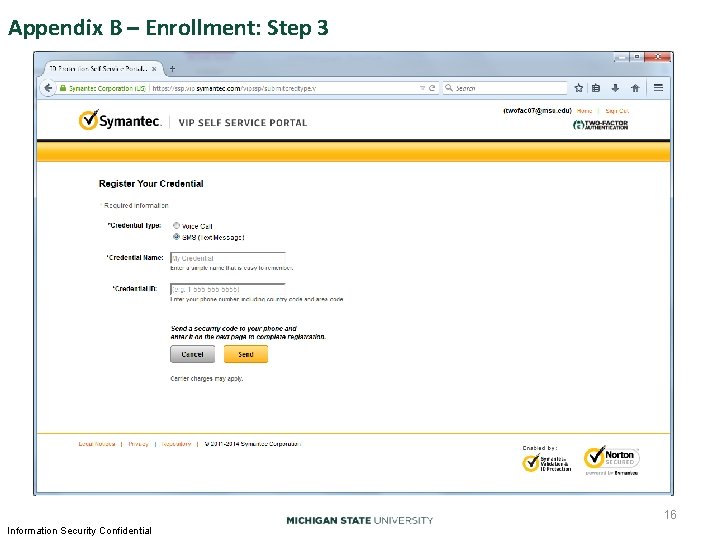Open a new browser tab
720x540 pixels.
tap(172, 69)
